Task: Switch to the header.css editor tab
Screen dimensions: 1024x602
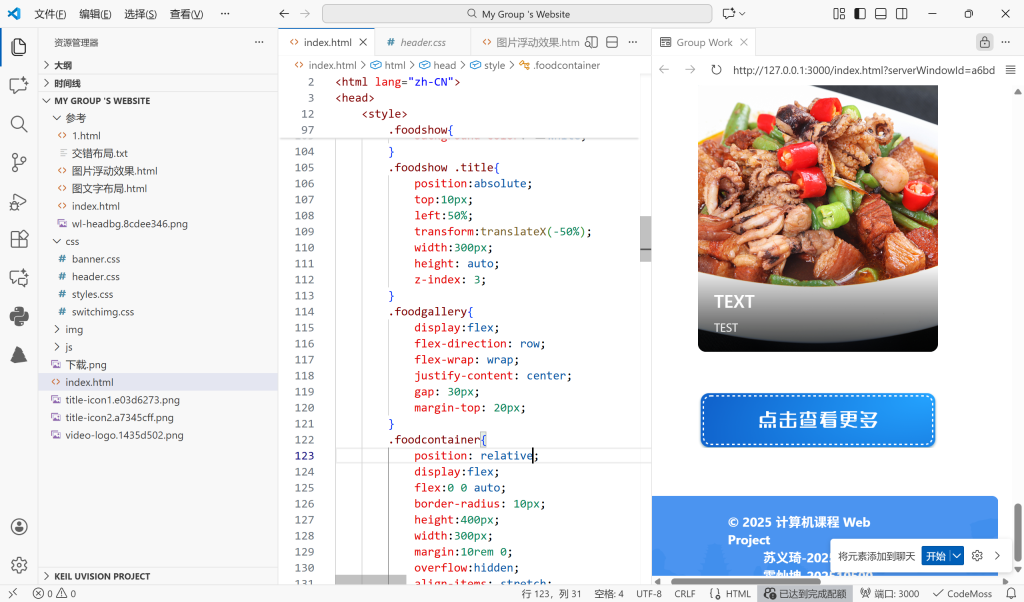Action: (x=422, y=43)
